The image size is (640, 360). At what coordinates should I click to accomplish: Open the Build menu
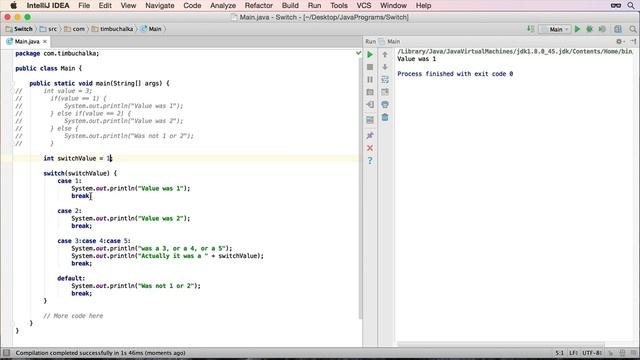(290, 6)
